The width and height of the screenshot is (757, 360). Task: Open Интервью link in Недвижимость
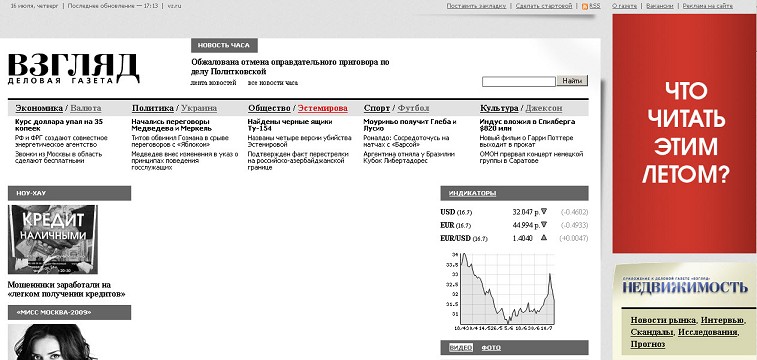pyautogui.click(x=722, y=320)
